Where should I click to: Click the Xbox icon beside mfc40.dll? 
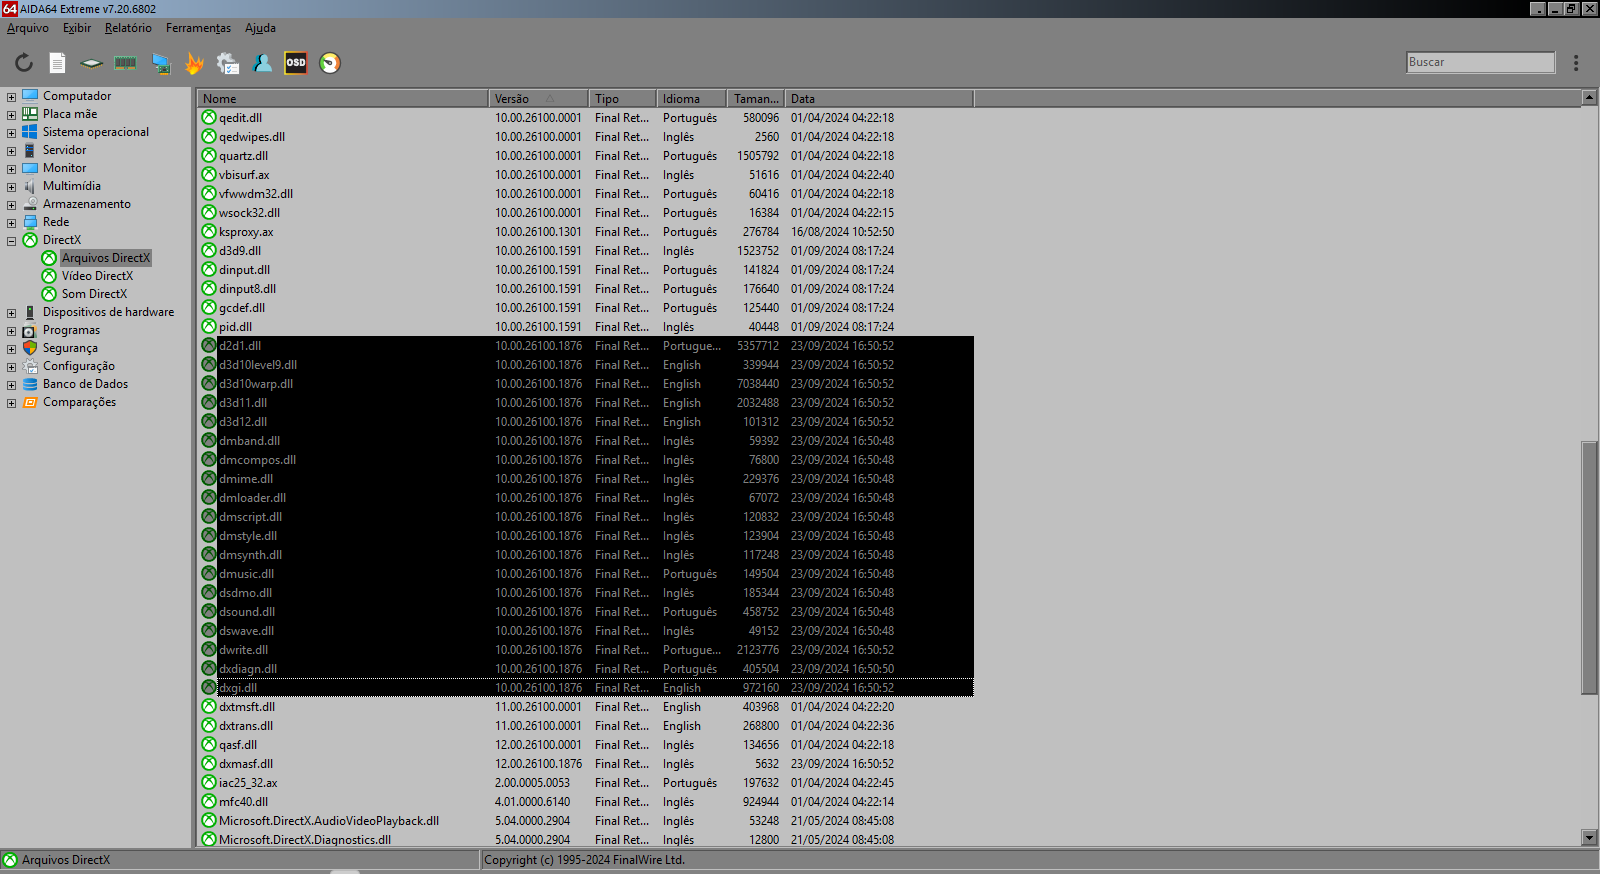click(x=209, y=802)
